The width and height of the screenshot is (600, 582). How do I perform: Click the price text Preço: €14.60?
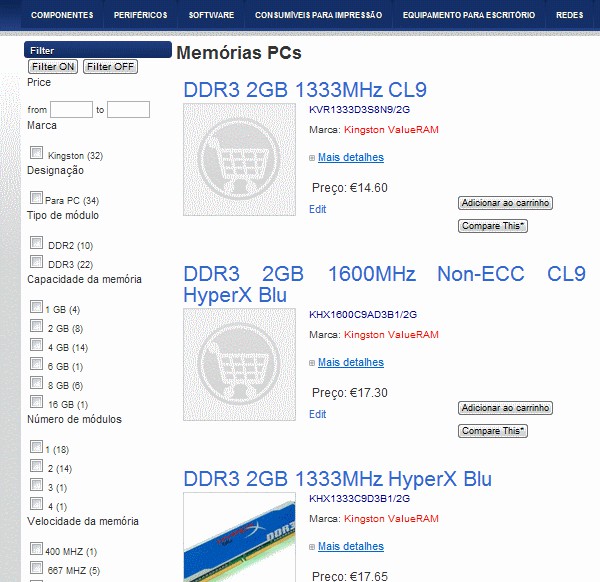(x=350, y=188)
